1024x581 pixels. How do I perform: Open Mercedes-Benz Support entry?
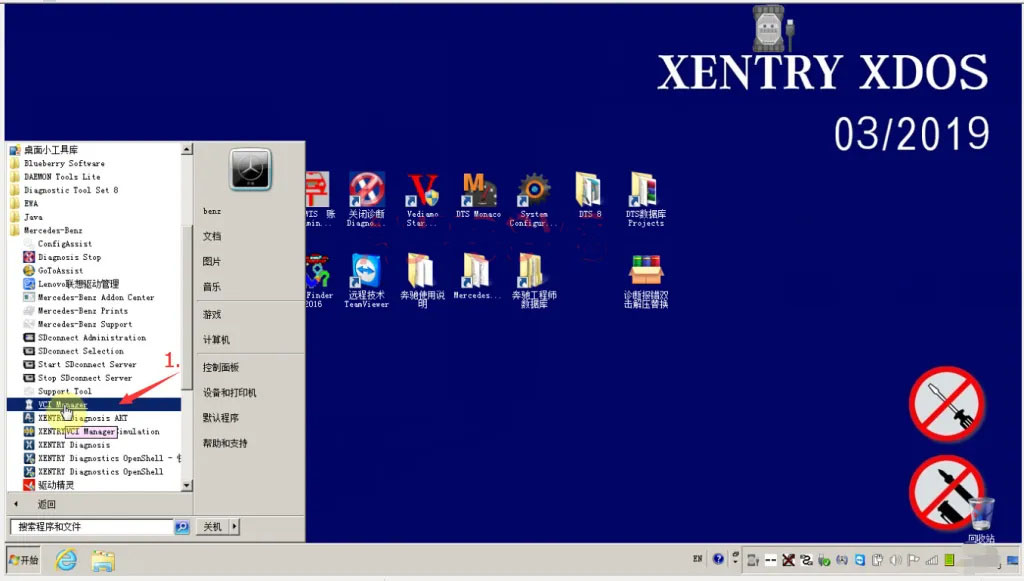tap(78, 324)
